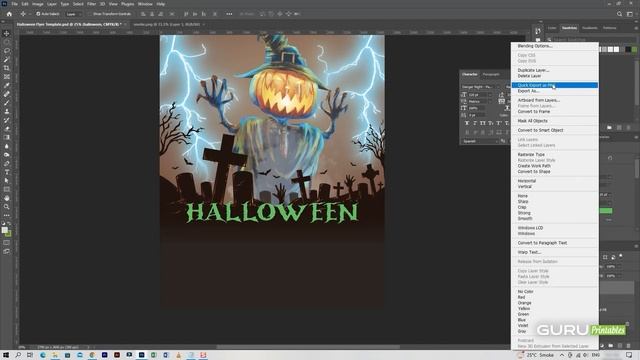
Task: Select the Path Selection tool
Action: click(x=7, y=181)
